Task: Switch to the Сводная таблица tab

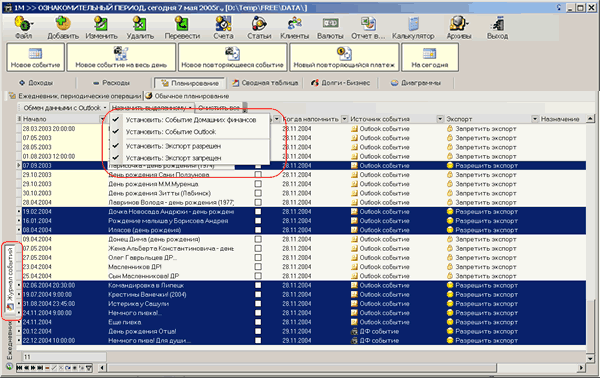Action: pos(265,83)
